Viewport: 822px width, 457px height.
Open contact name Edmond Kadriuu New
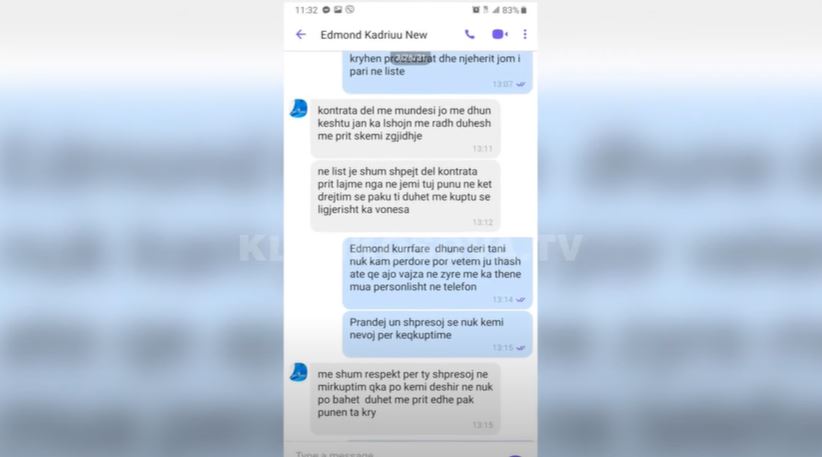click(374, 35)
